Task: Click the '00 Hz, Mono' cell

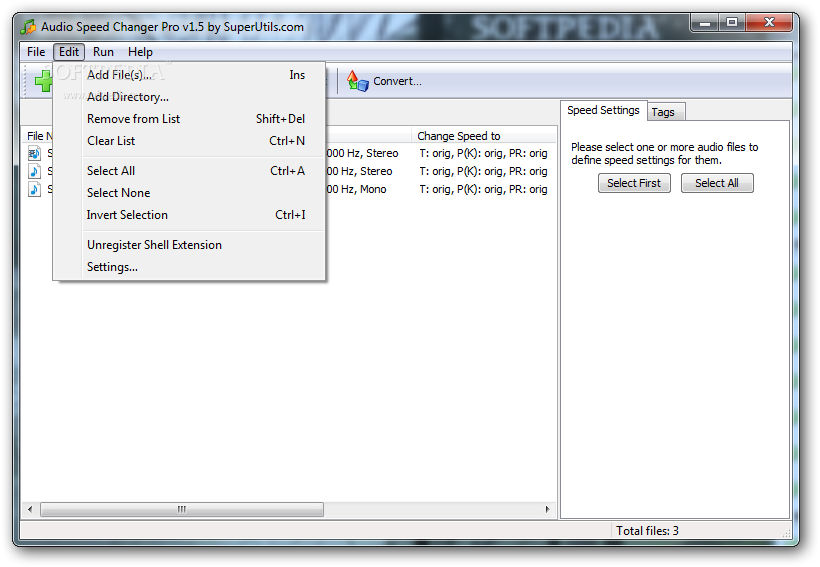Action: 357,189
